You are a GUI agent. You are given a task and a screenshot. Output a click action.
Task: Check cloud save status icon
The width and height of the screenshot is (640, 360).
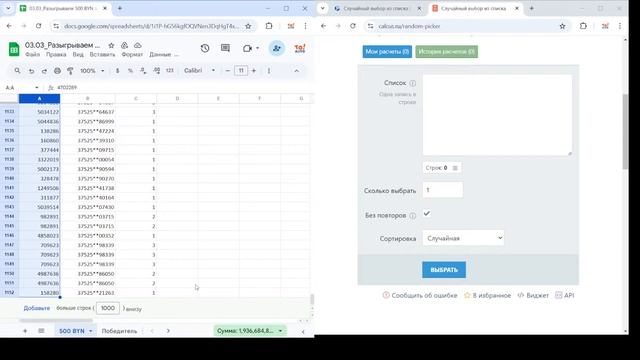click(x=138, y=45)
